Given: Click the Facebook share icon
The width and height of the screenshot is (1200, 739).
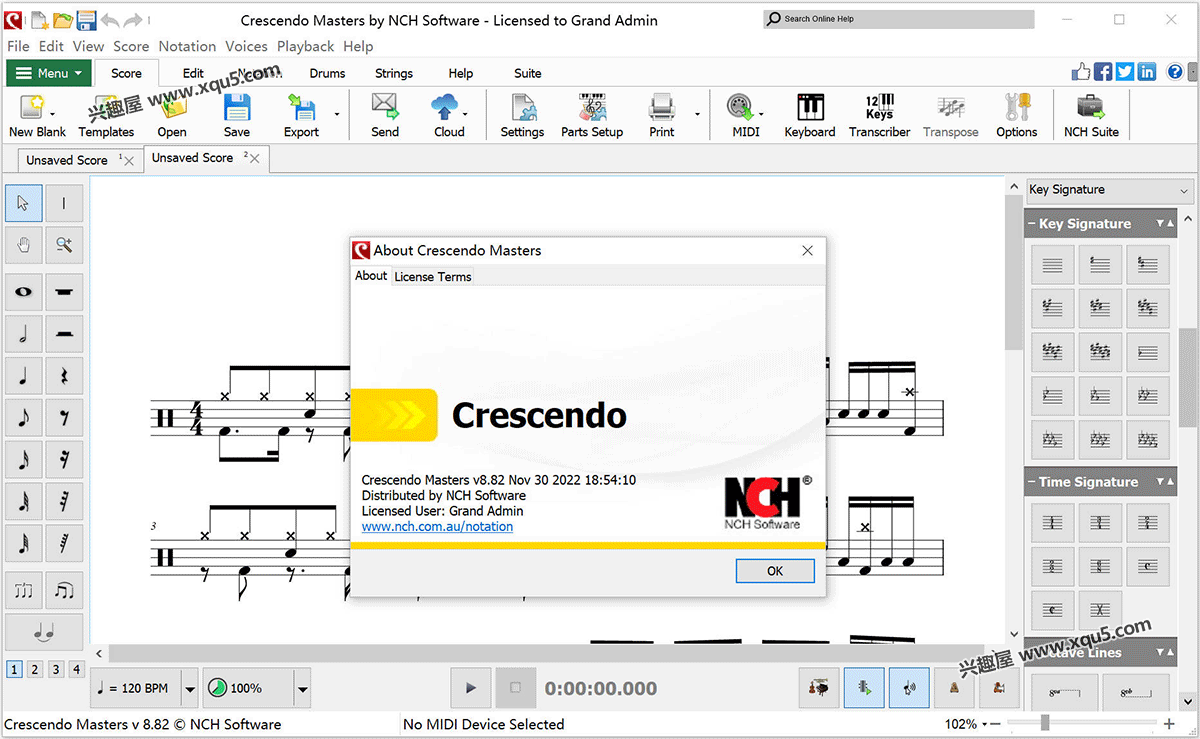Looking at the screenshot, I should [x=1103, y=72].
